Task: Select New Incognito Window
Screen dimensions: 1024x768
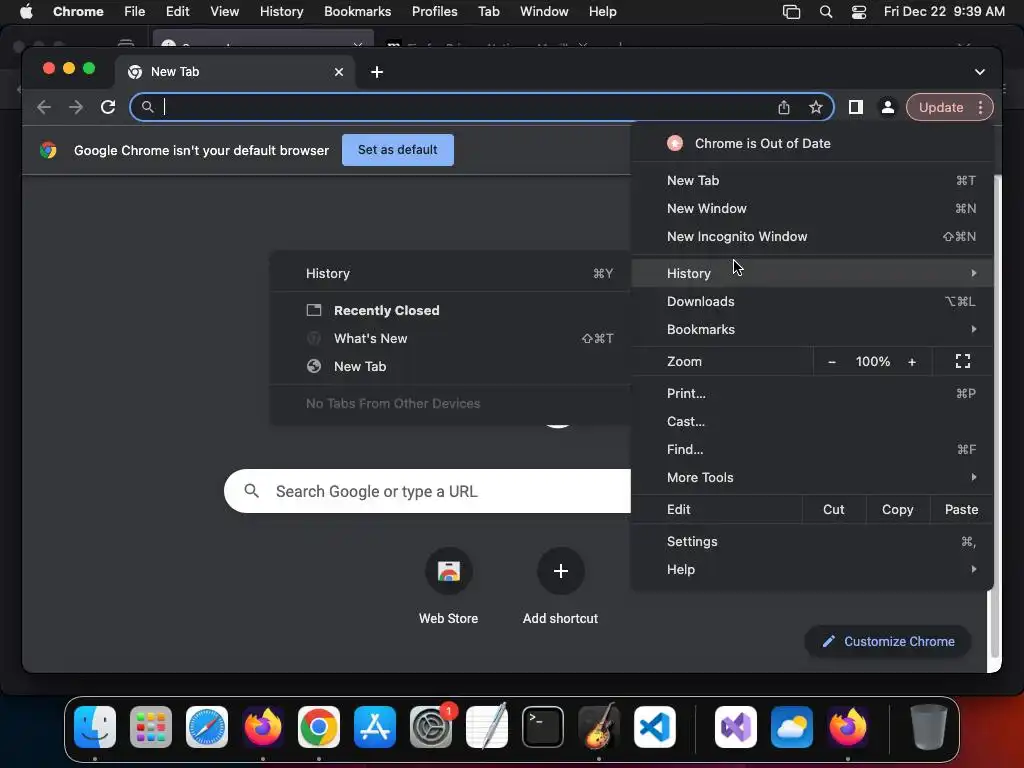Action: 812,236
